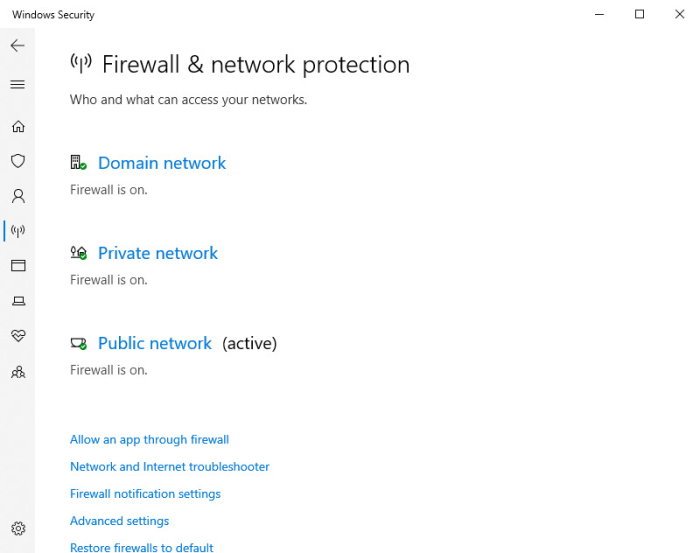
Task: Open the Home sidebar icon
Action: 18,126
